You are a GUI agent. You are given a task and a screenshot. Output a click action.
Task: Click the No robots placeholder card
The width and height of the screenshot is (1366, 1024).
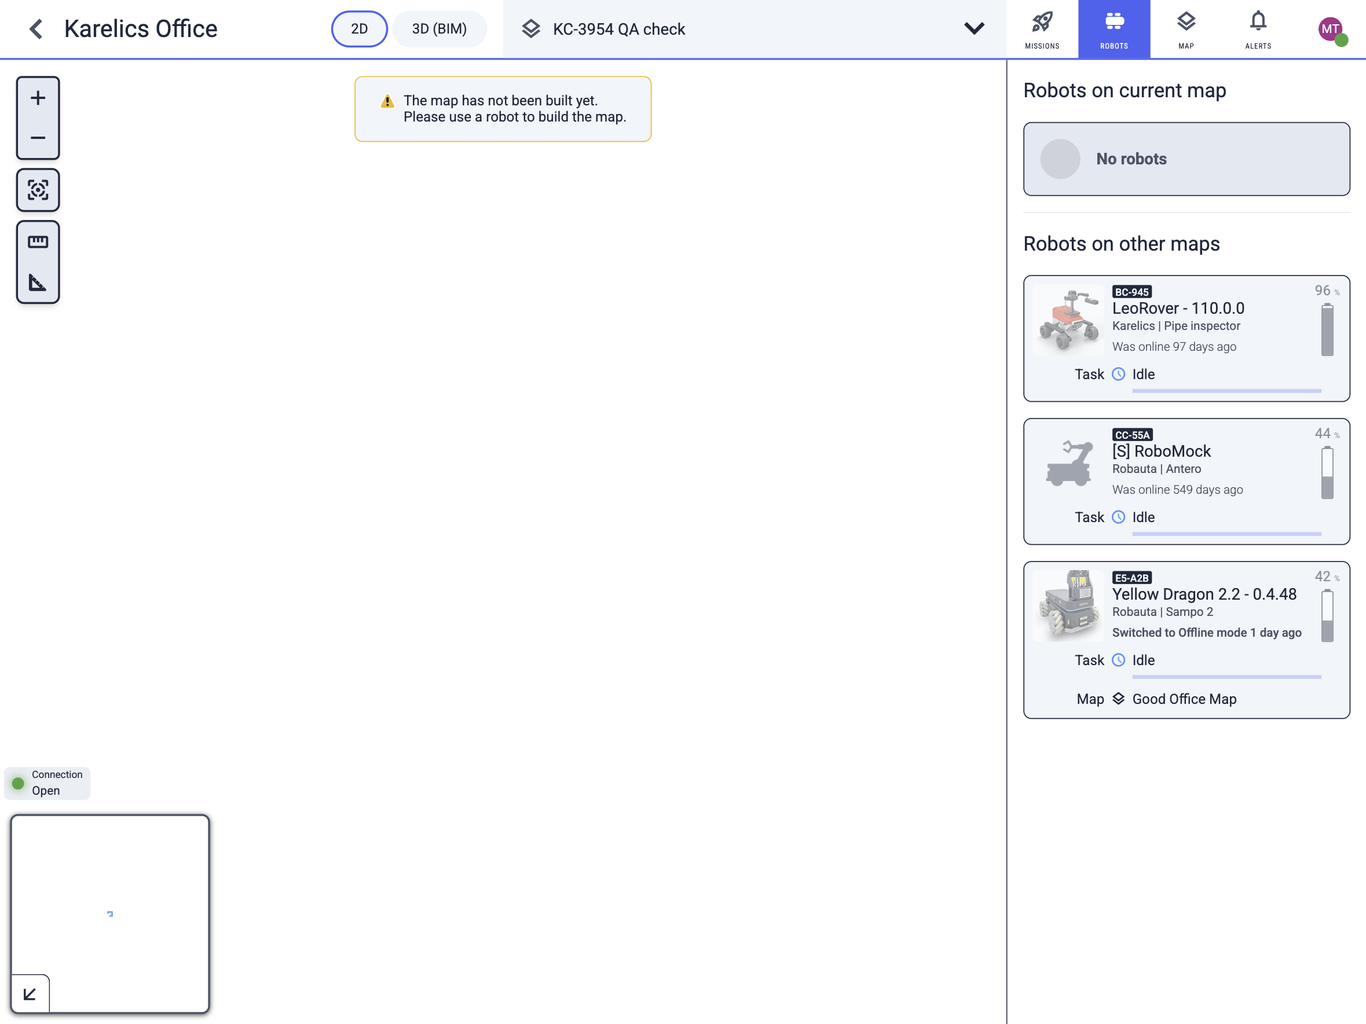pyautogui.click(x=1186, y=159)
